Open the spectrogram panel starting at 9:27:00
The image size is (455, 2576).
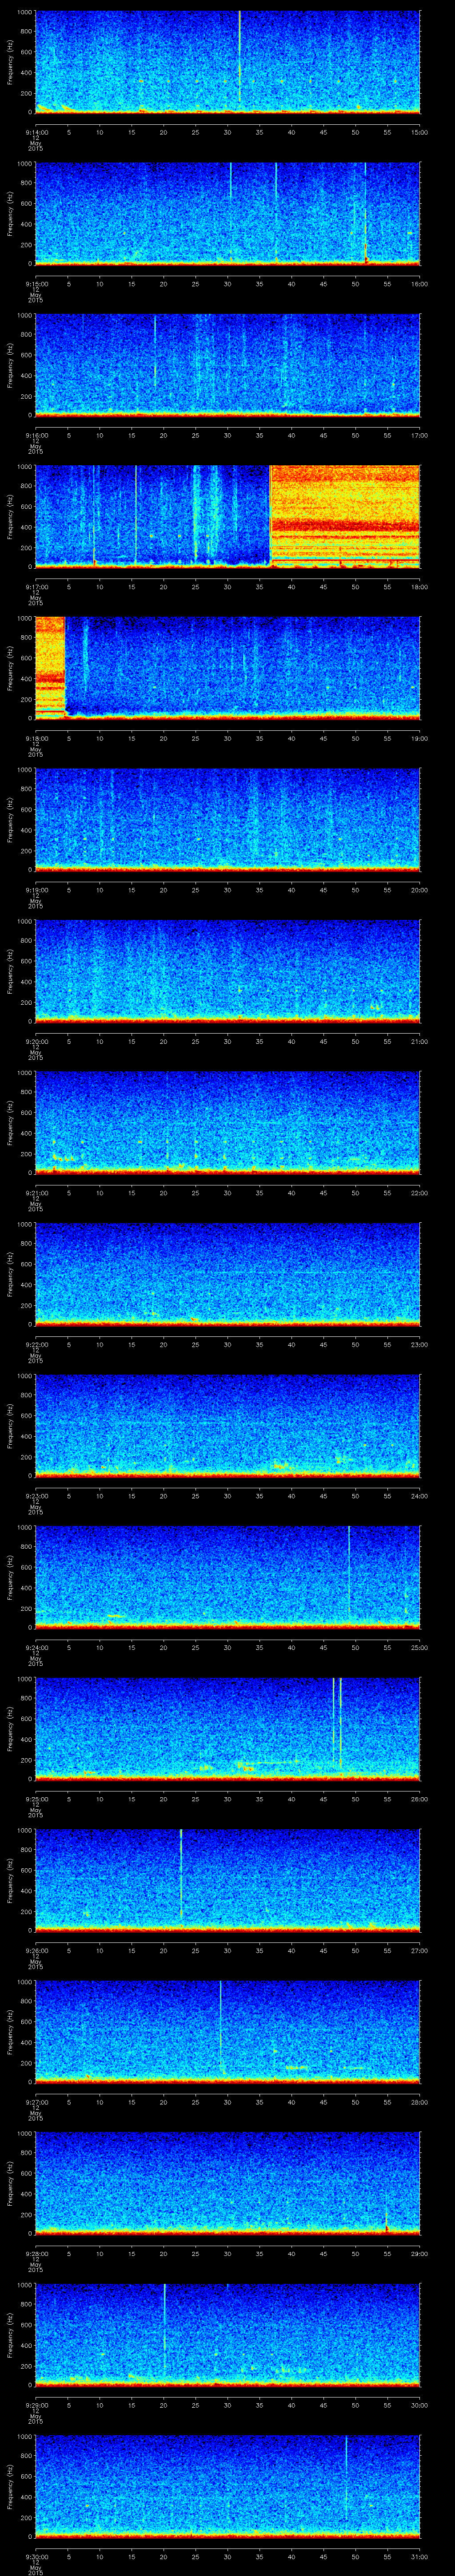pyautogui.click(x=227, y=2032)
